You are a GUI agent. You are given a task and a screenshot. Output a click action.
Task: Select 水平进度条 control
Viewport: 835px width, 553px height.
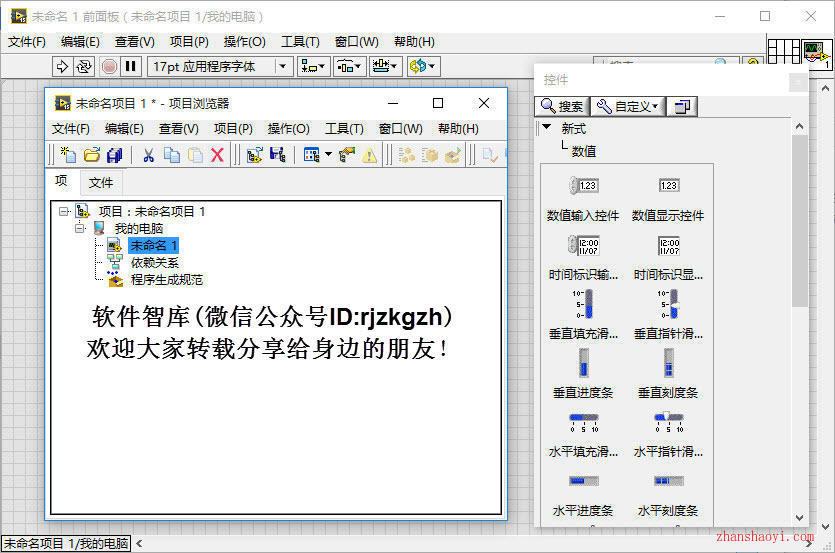583,495
